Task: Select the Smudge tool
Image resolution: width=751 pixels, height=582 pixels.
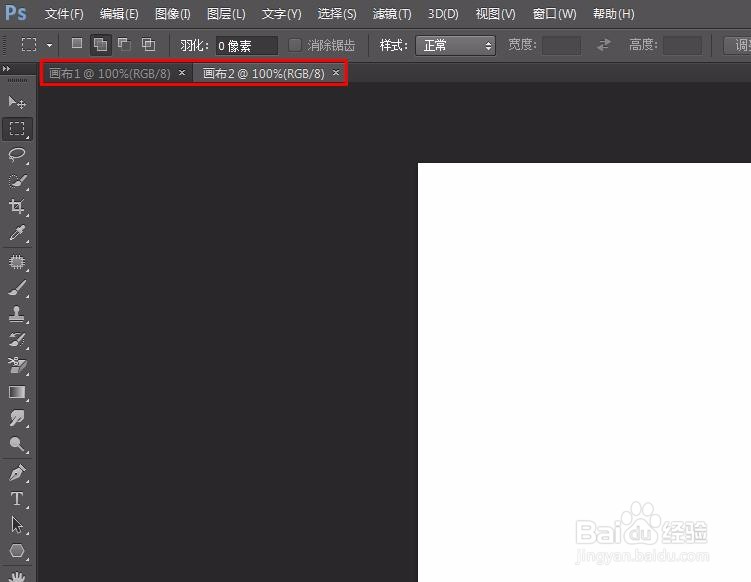Action: click(17, 418)
